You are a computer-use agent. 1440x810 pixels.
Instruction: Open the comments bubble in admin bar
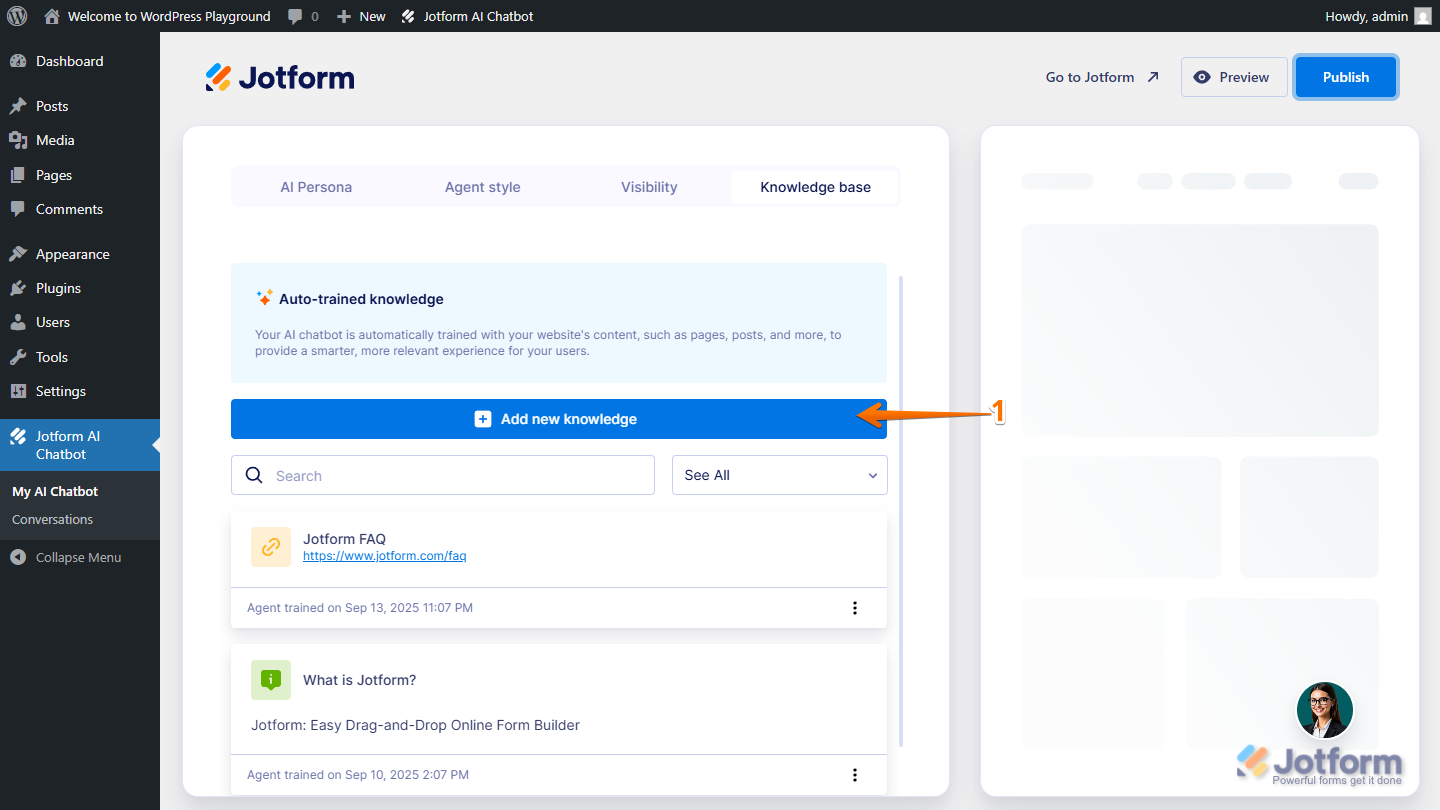[x=303, y=16]
